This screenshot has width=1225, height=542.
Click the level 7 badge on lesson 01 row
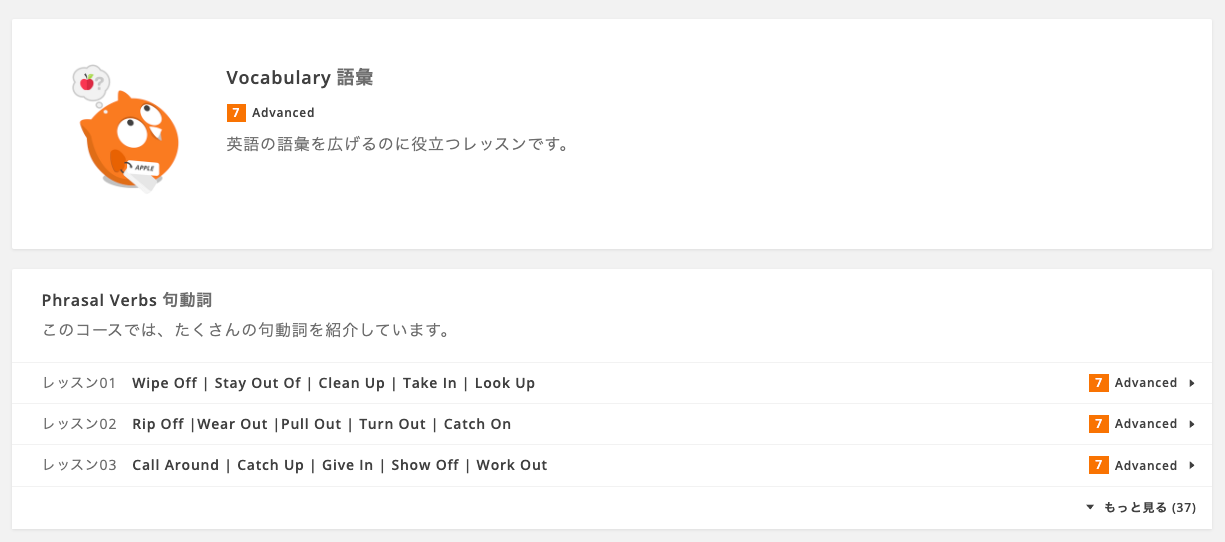tap(1098, 383)
